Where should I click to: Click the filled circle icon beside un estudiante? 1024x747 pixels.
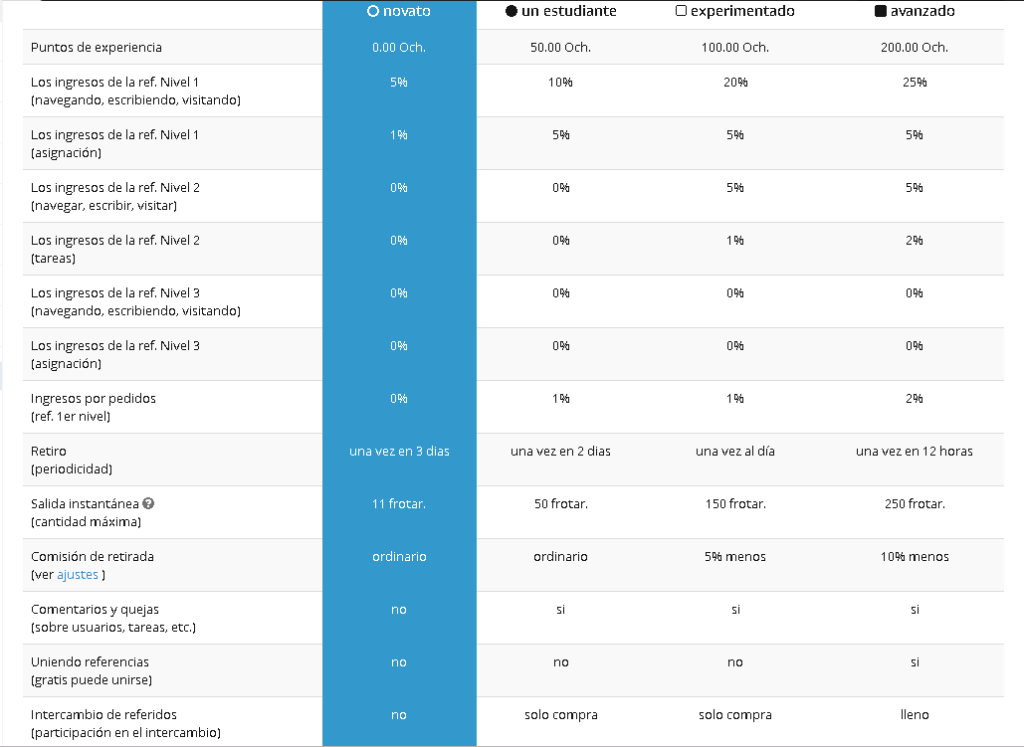point(511,12)
